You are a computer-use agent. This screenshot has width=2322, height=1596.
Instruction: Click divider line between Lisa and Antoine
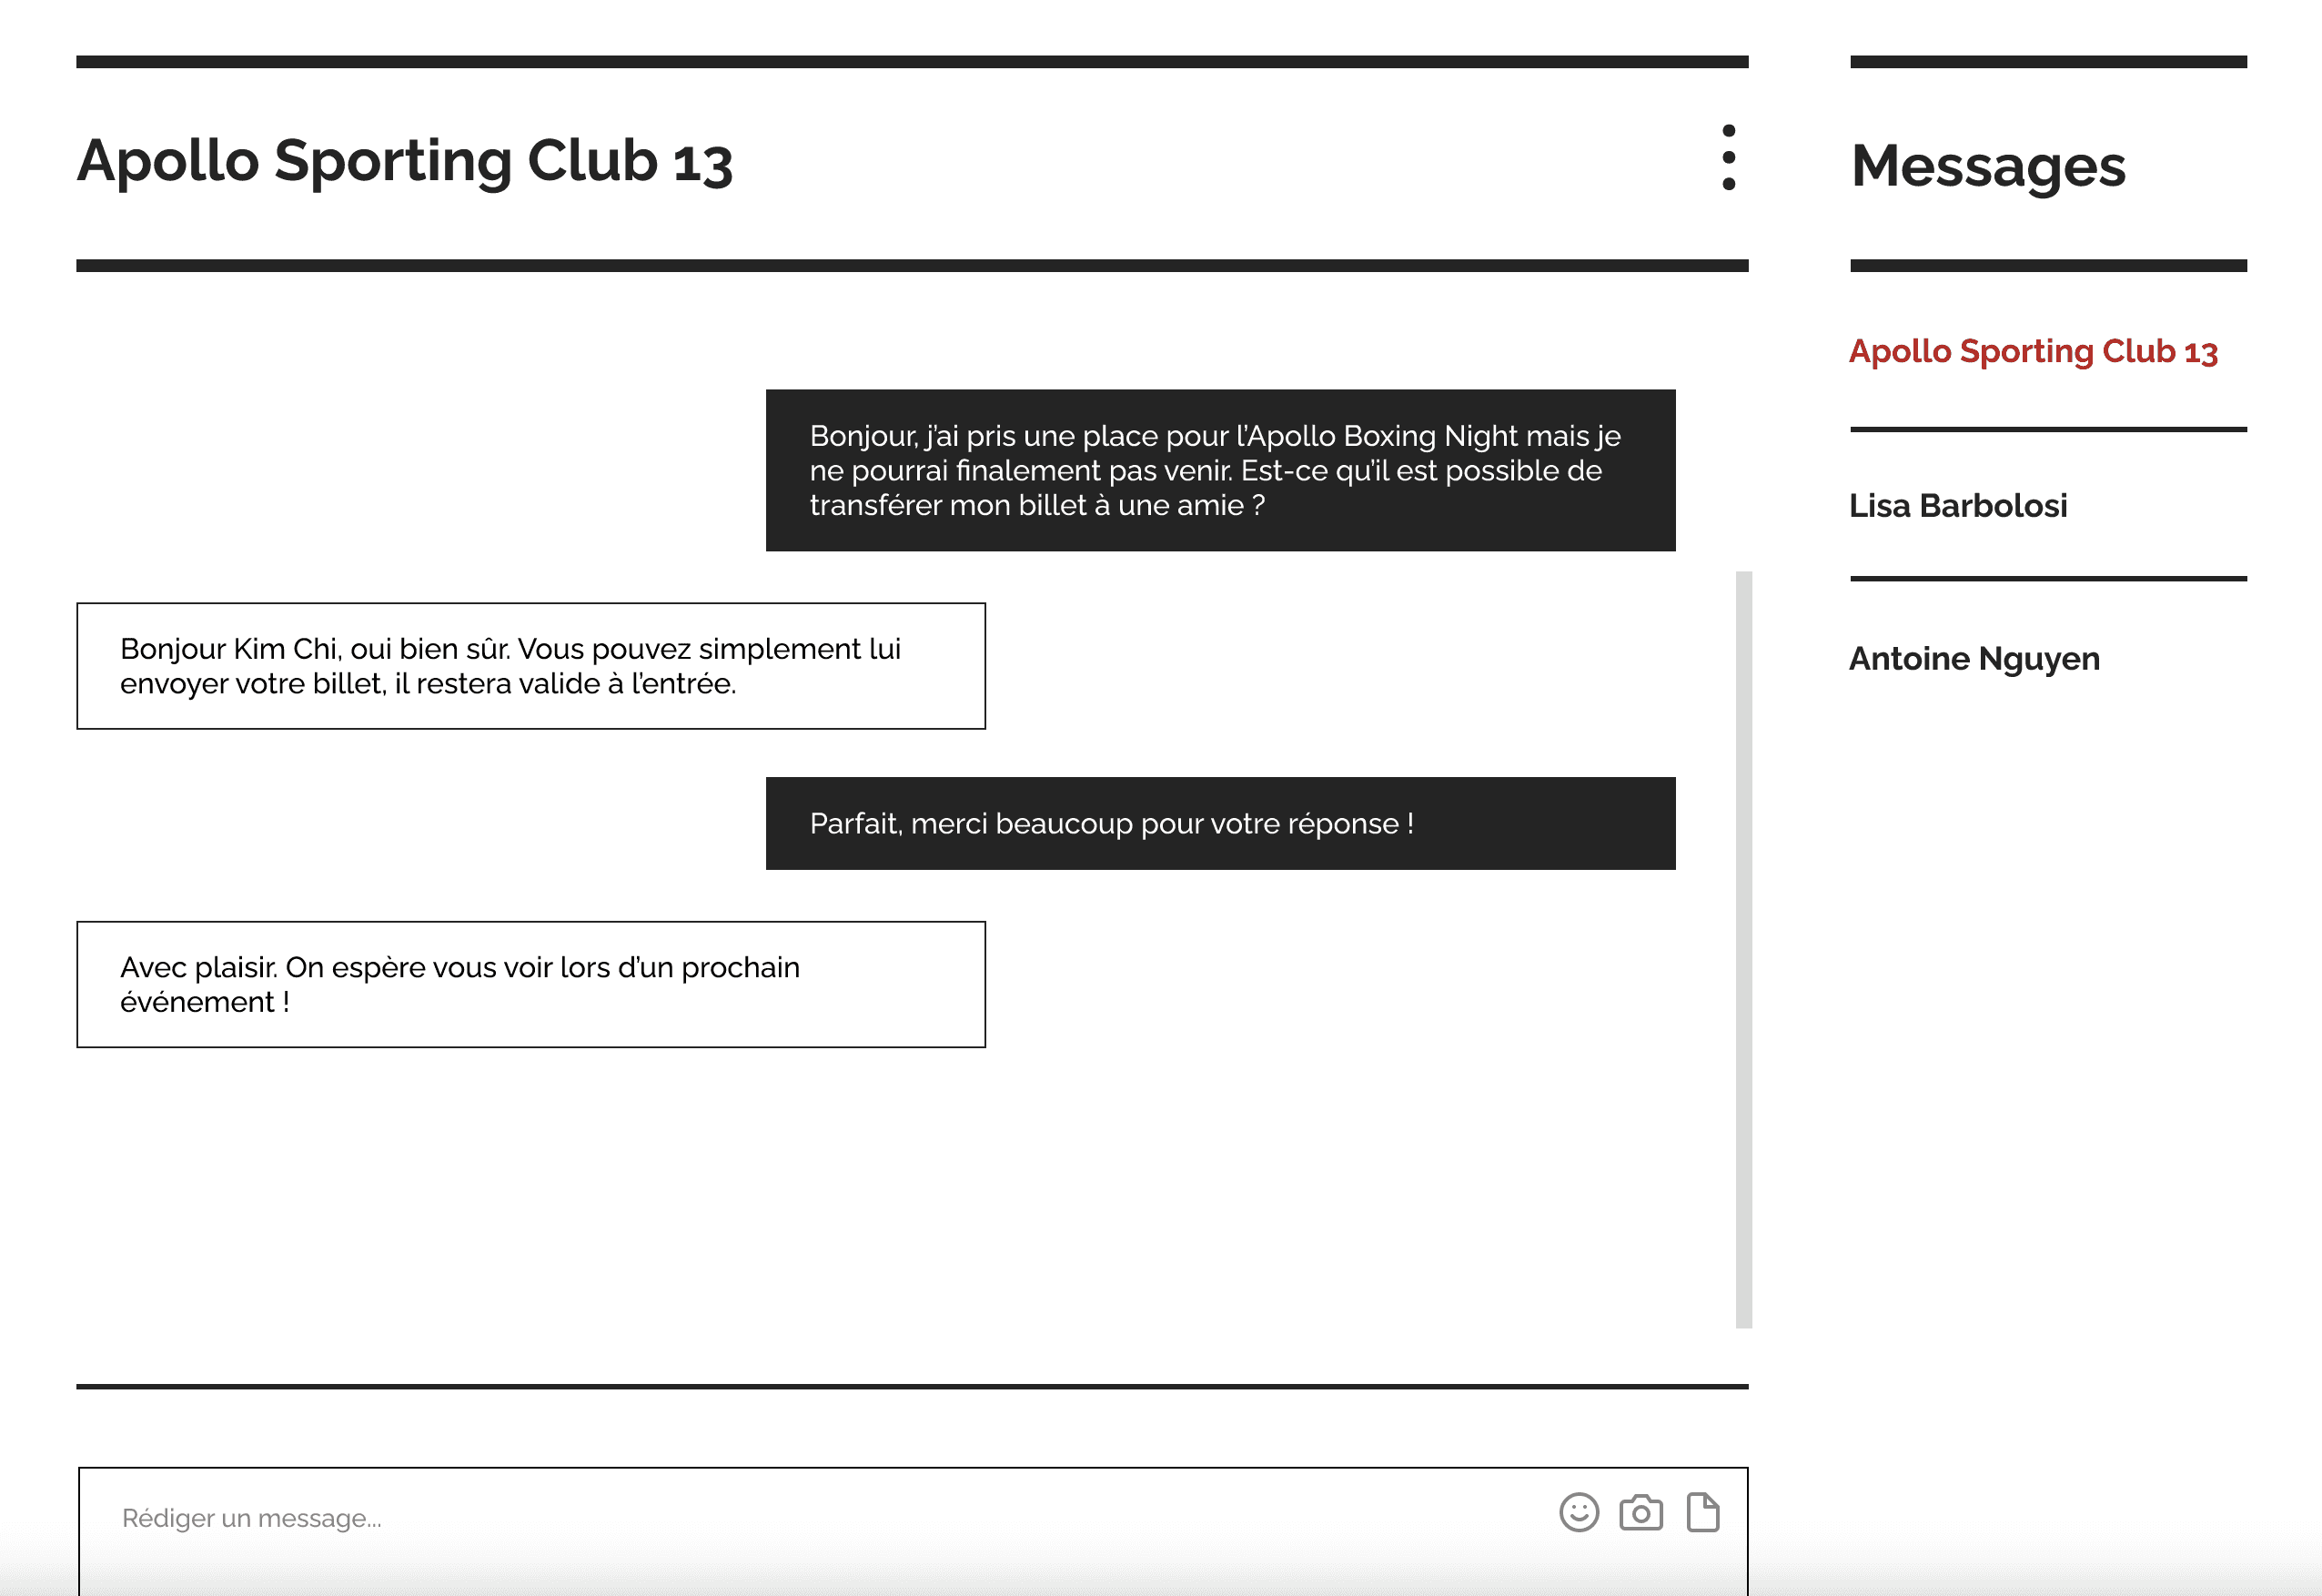point(2047,578)
